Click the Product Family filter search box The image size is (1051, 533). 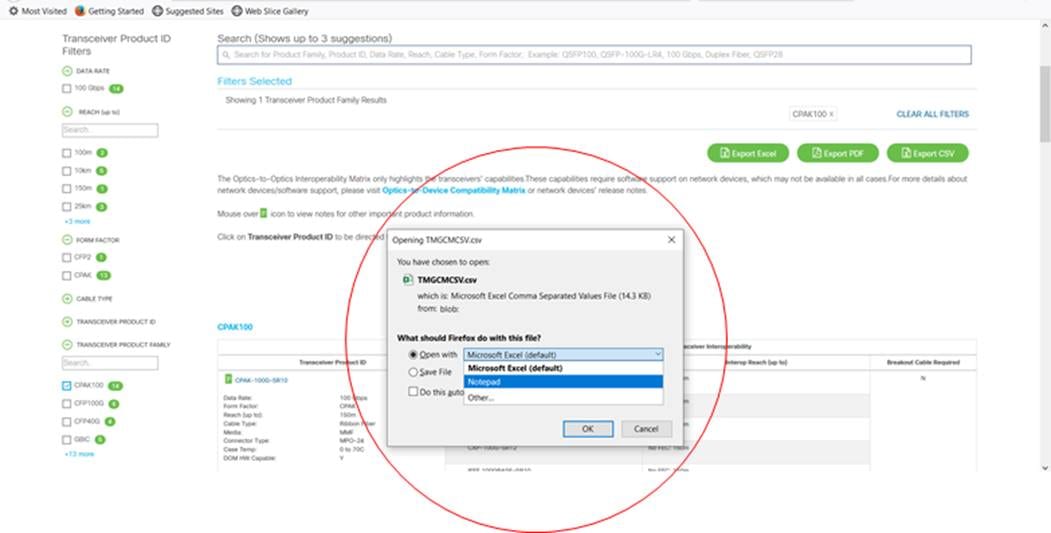(110, 363)
